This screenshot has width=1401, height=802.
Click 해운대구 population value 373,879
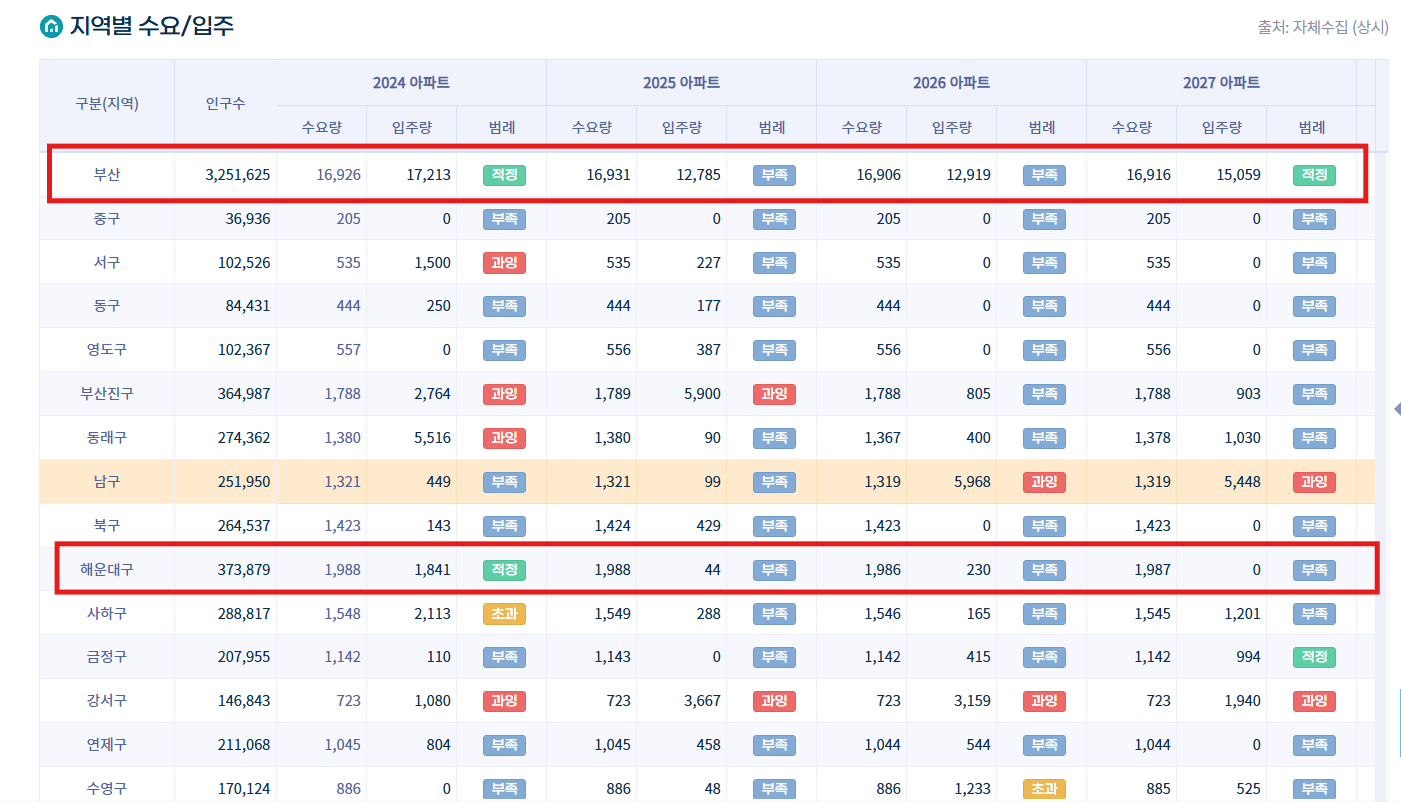tap(244, 570)
